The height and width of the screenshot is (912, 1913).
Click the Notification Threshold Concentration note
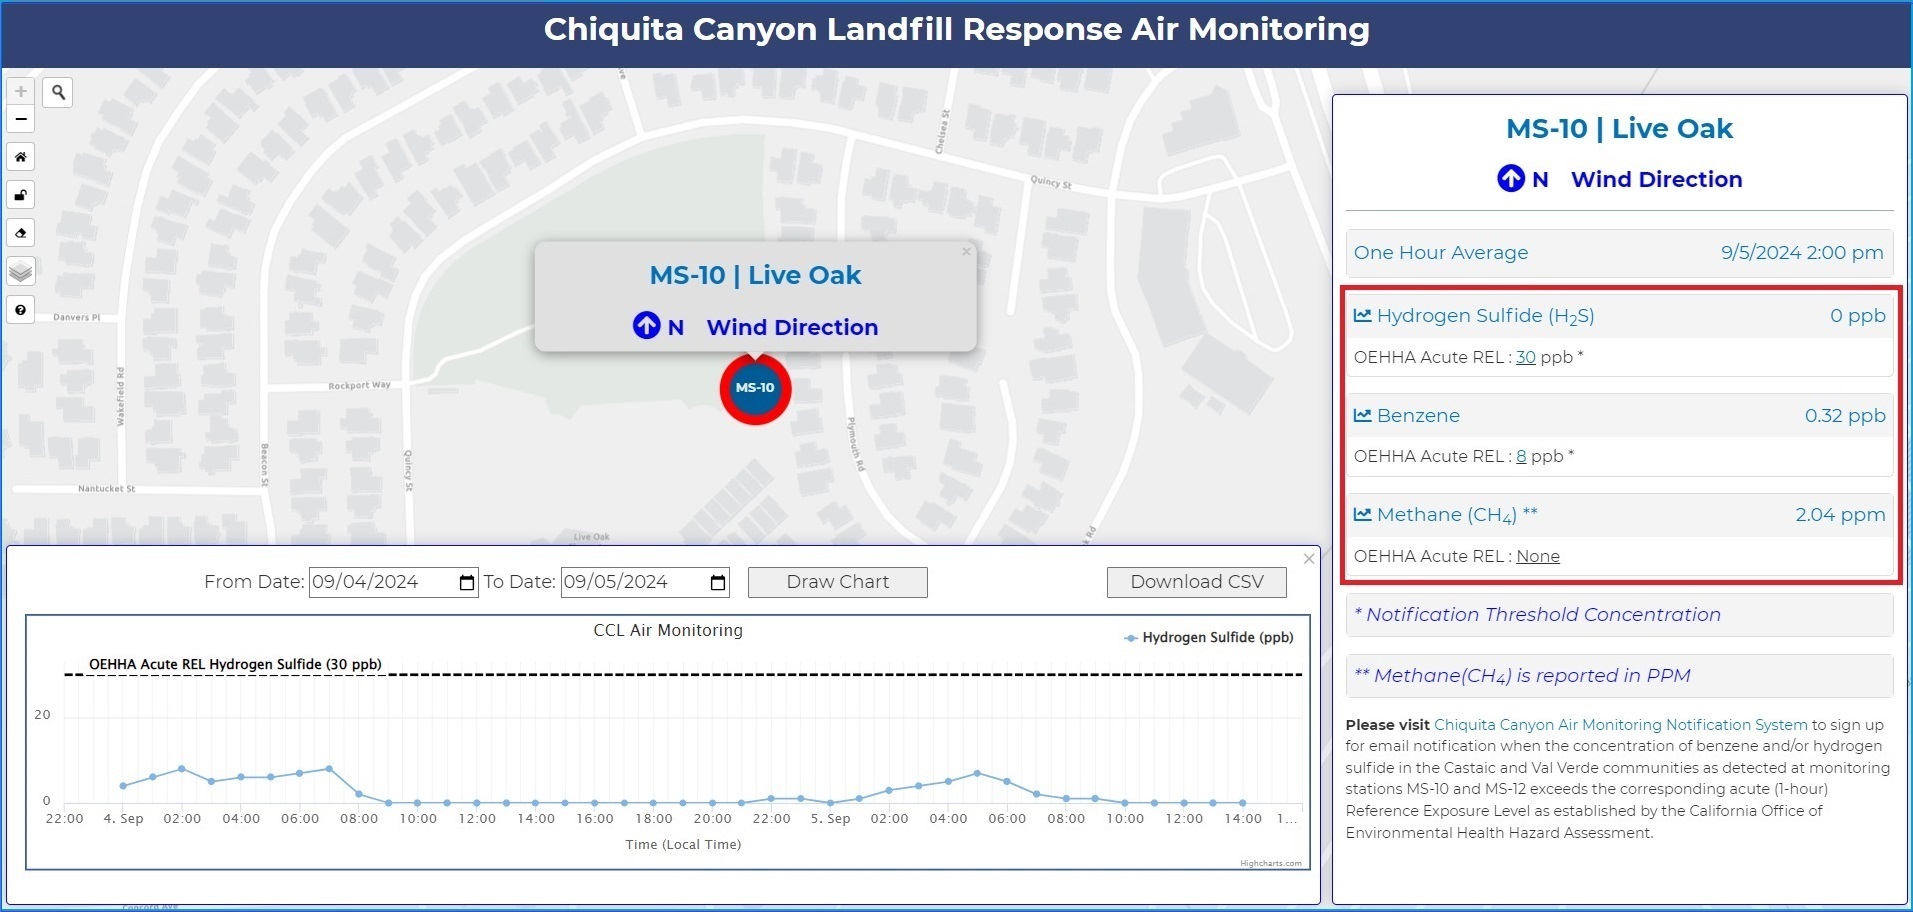coord(1538,614)
